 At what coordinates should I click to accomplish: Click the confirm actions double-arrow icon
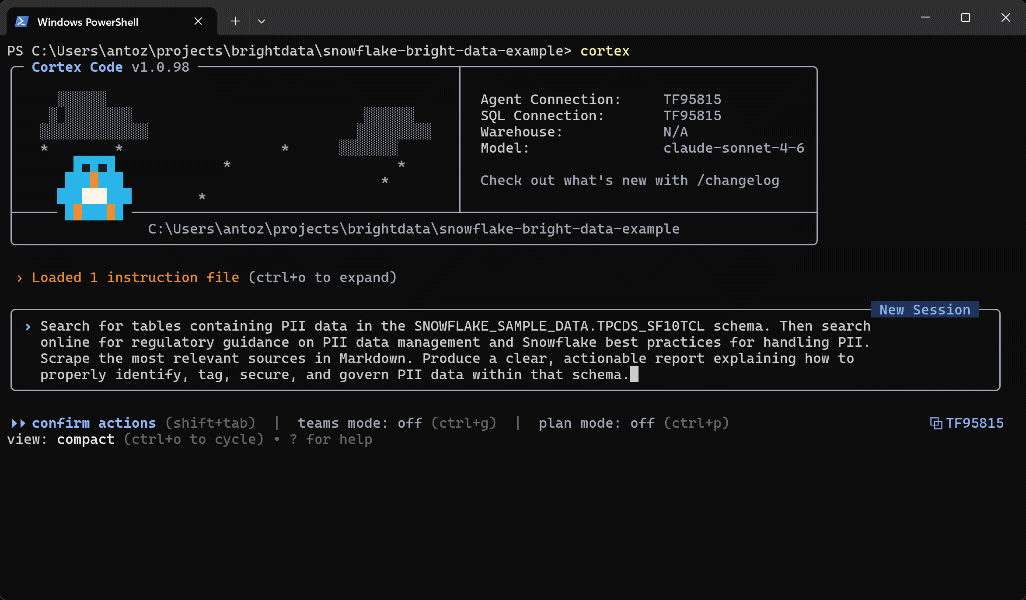[18, 423]
